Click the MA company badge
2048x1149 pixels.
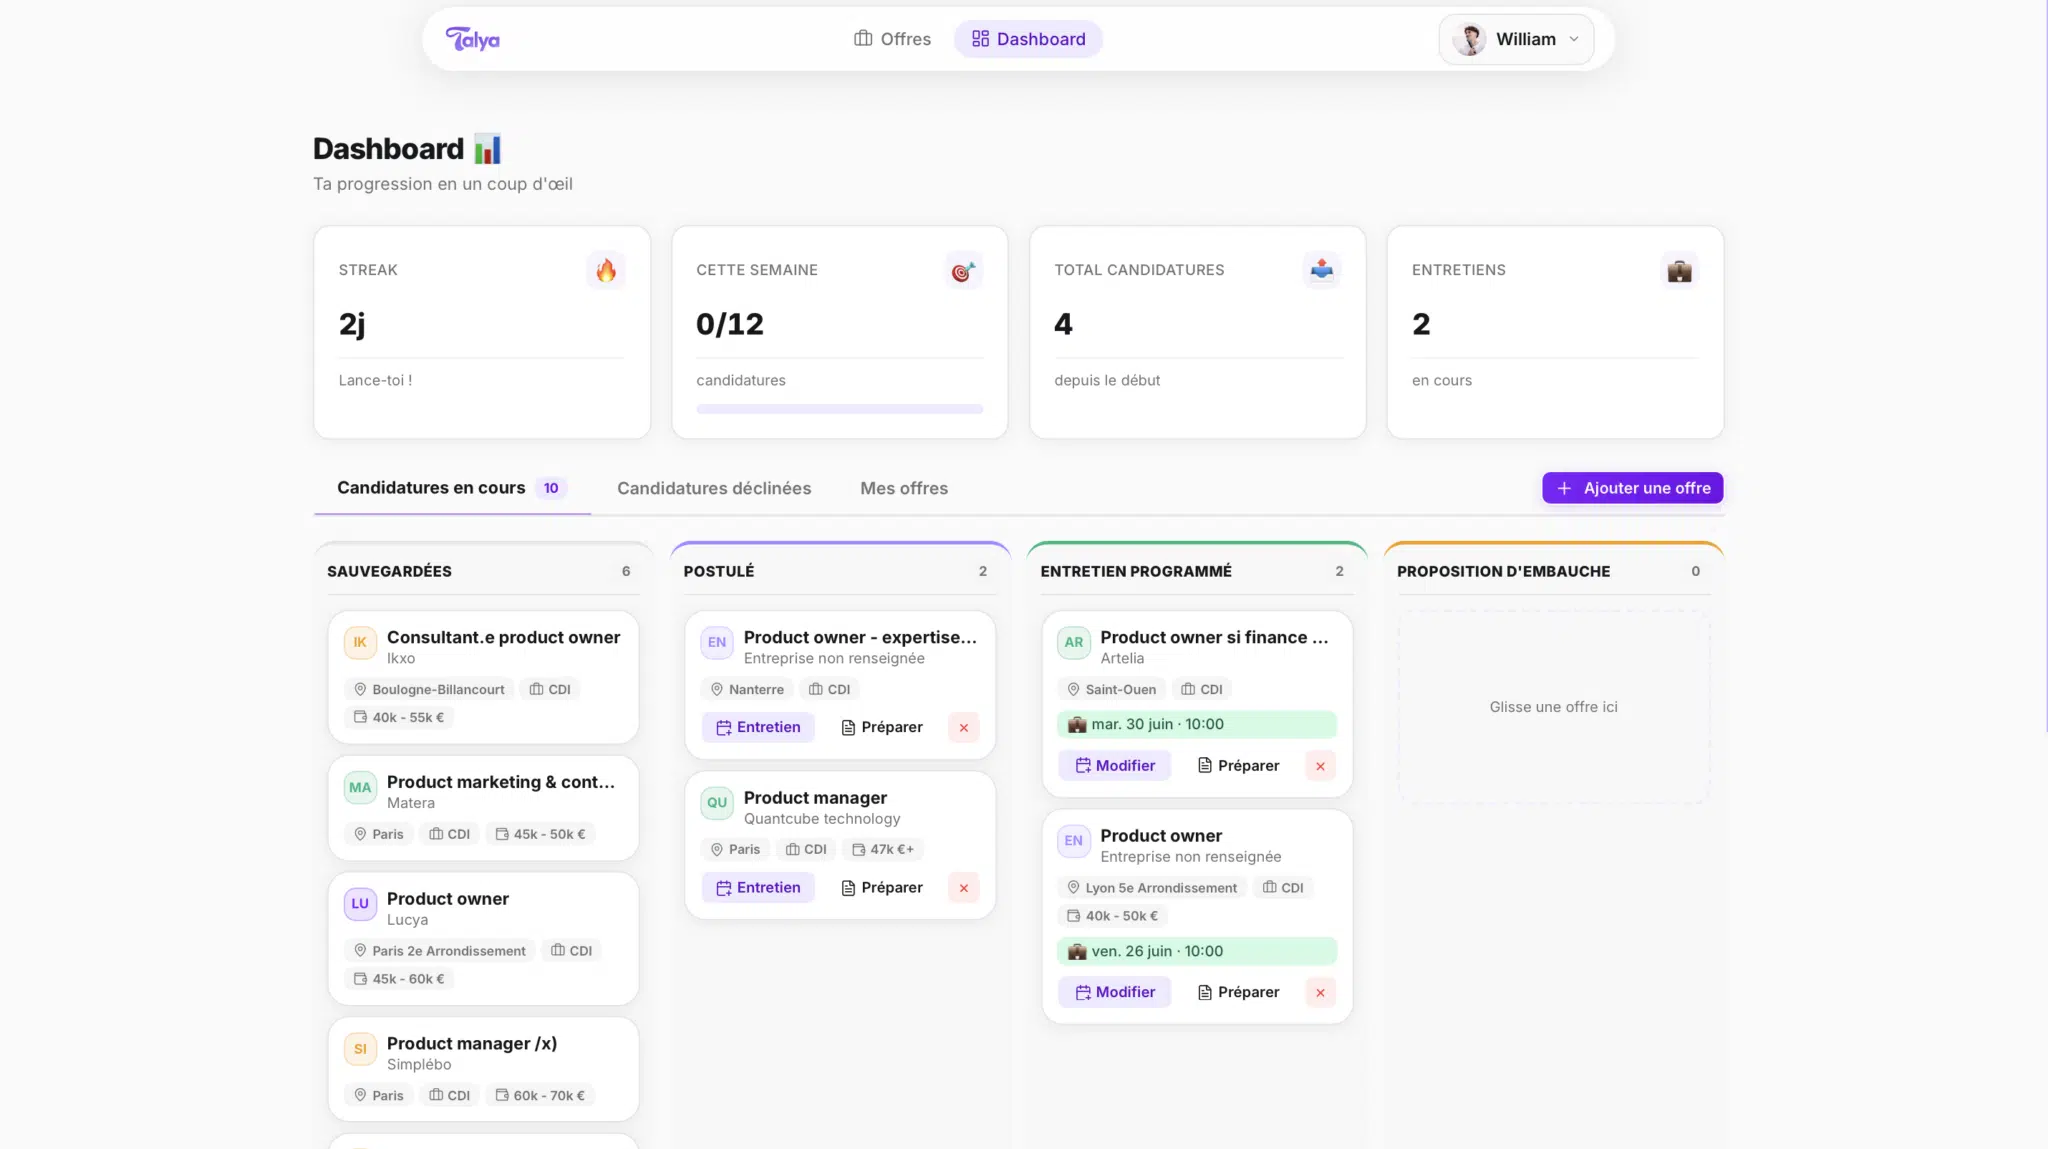(x=360, y=787)
